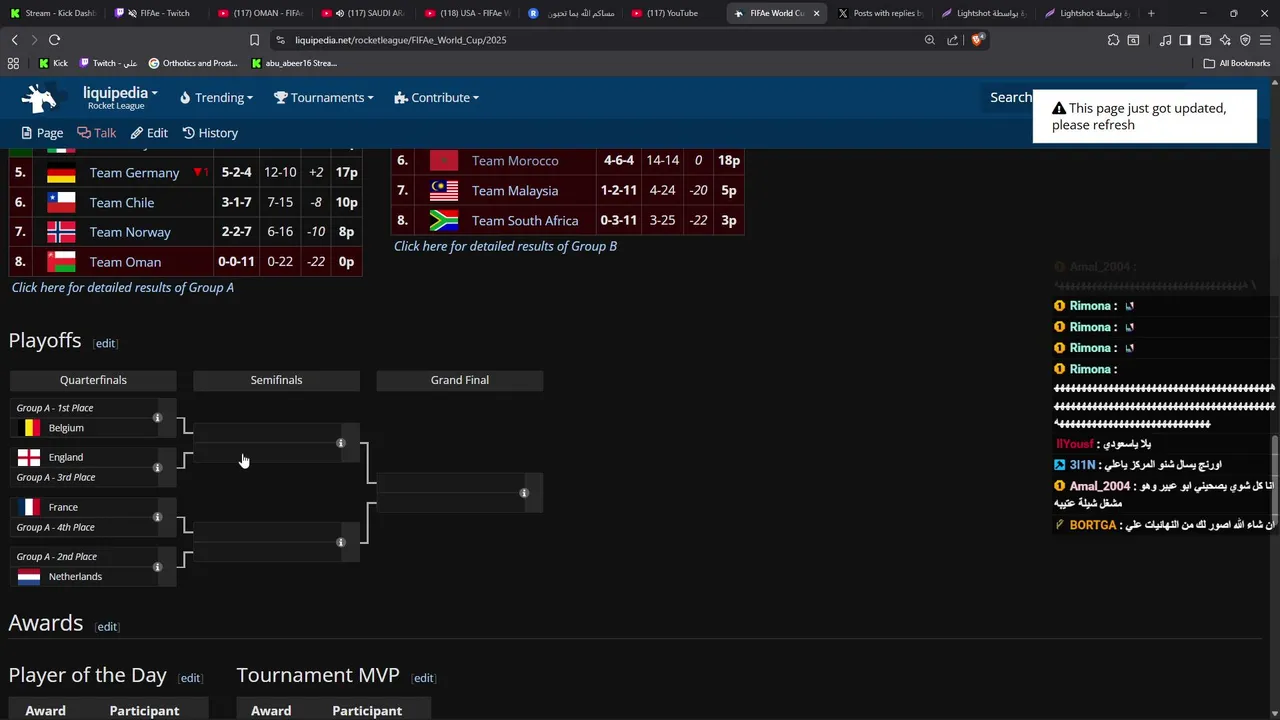Open the Brave Wallet icon
Image resolution: width=1280 pixels, height=720 pixels.
click(1205, 40)
